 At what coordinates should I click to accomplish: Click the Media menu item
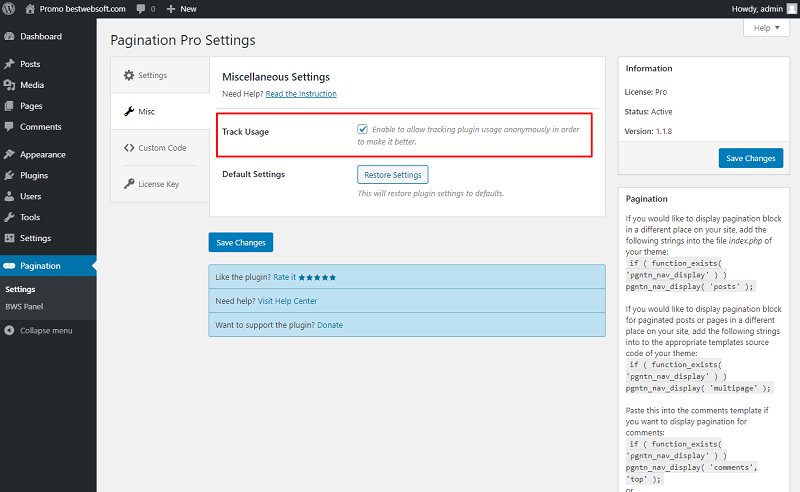tap(48, 85)
